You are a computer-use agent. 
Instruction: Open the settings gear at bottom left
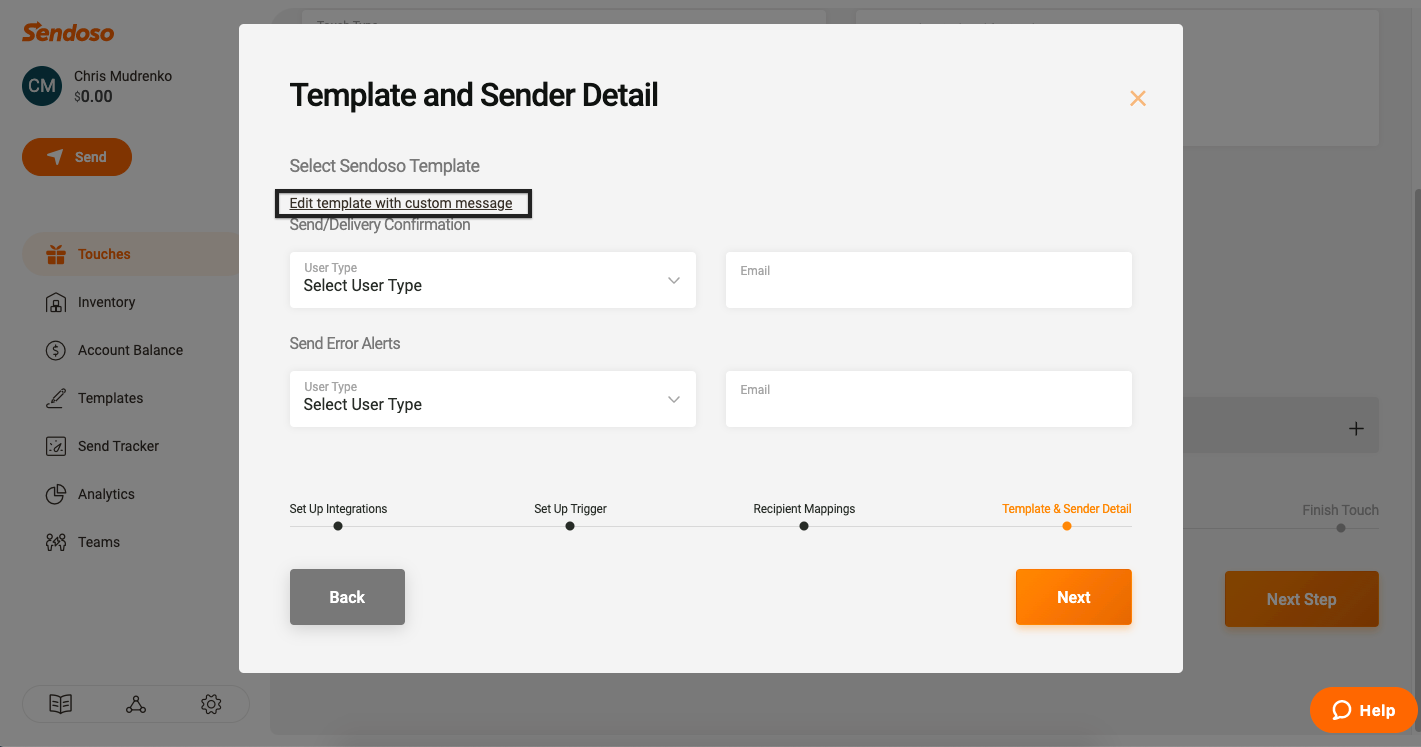click(211, 704)
